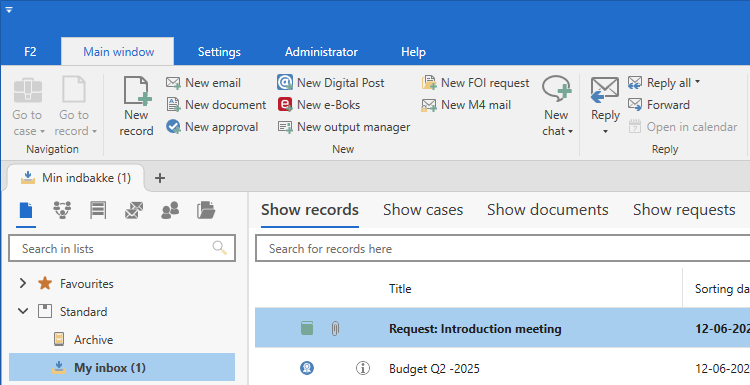
Task: Switch to Show cases view
Action: (x=423, y=210)
